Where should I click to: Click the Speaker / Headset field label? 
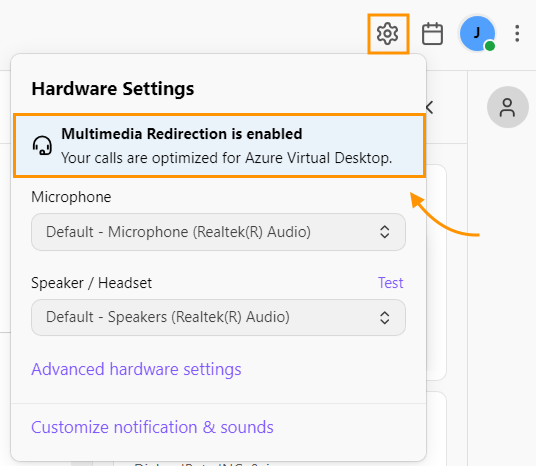tap(91, 283)
